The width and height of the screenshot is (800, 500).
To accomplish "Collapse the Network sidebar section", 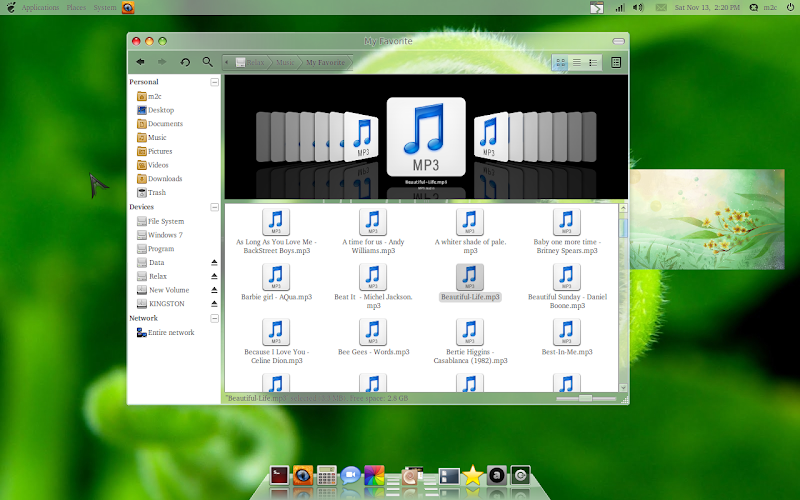I will click(215, 318).
